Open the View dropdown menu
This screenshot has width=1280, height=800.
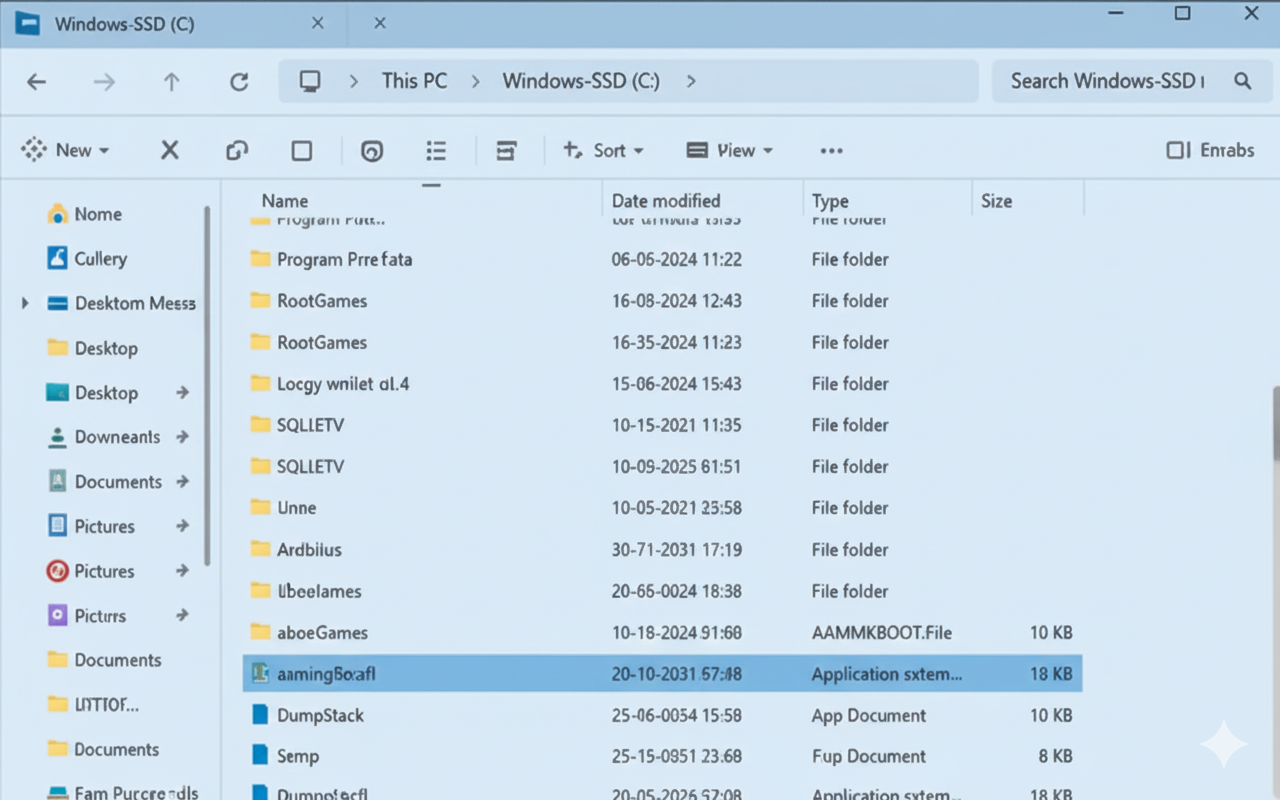(730, 150)
